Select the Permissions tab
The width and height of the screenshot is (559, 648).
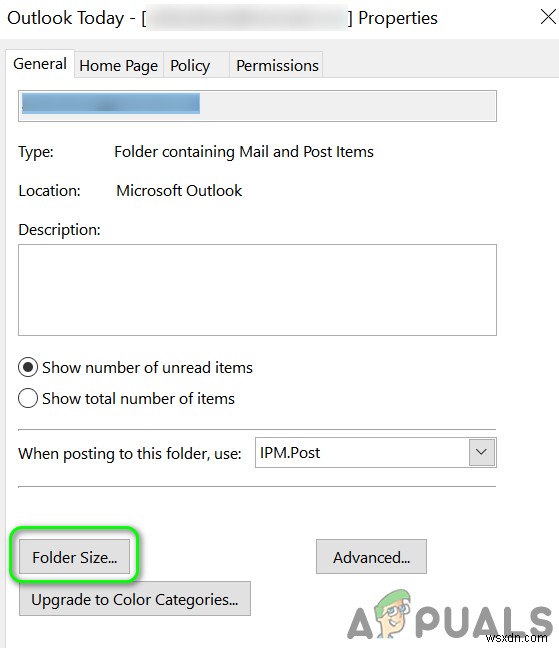276,65
